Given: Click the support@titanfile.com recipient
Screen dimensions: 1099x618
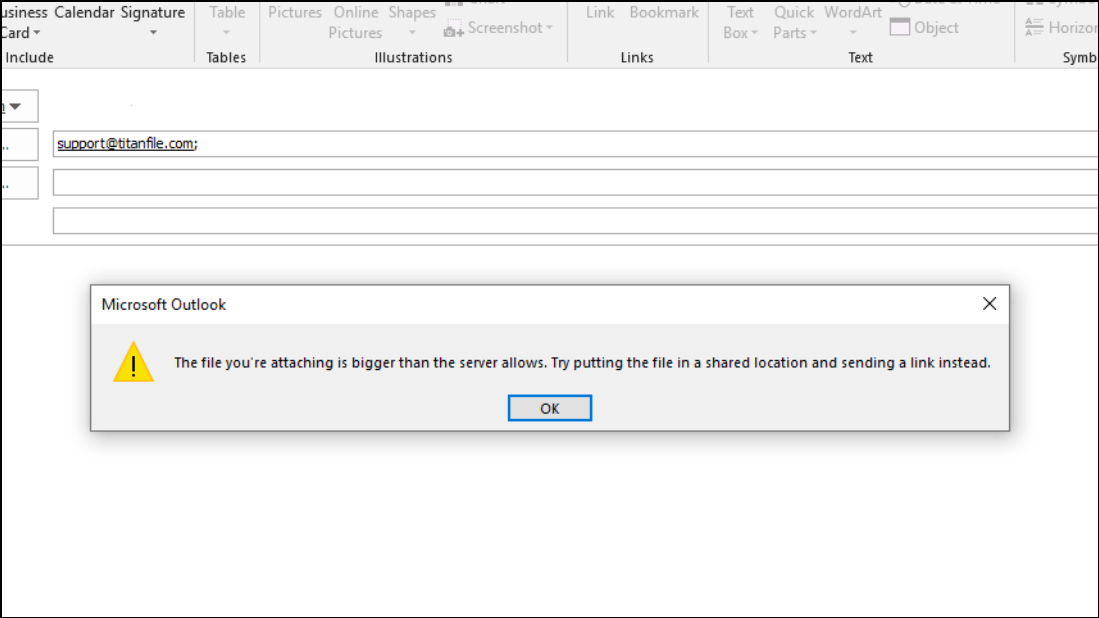Looking at the screenshot, I should tap(127, 144).
